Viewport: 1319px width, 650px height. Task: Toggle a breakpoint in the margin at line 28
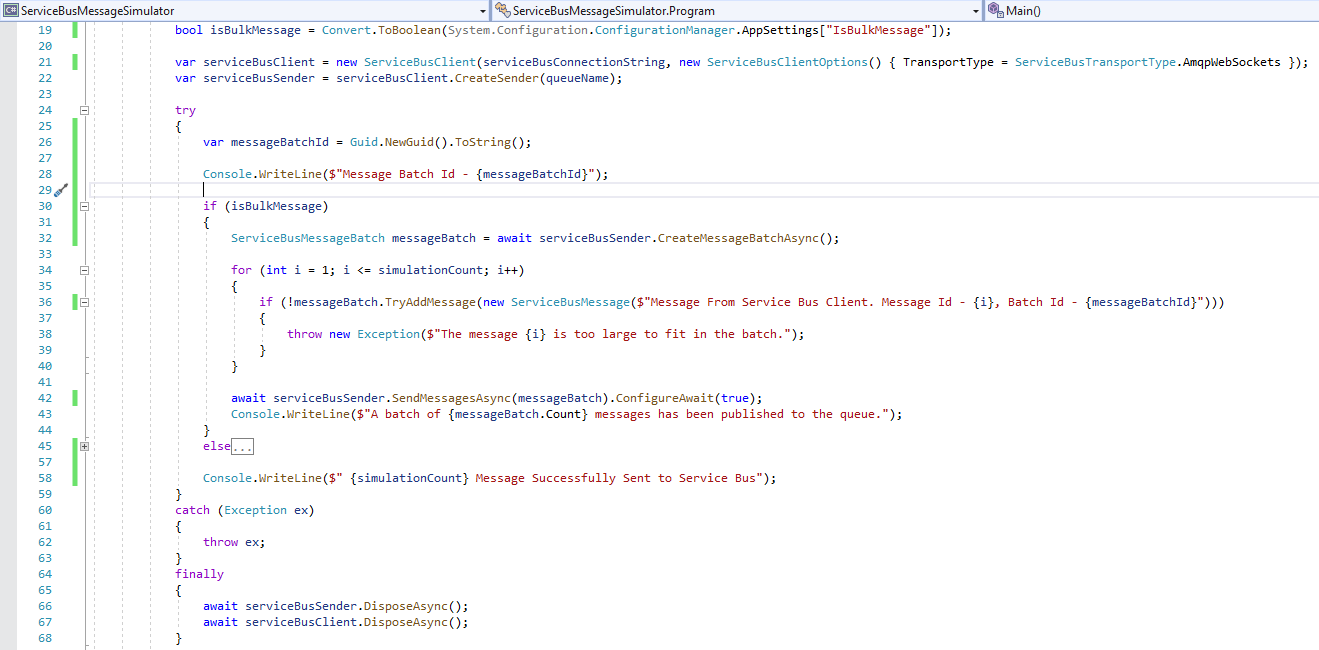10,174
